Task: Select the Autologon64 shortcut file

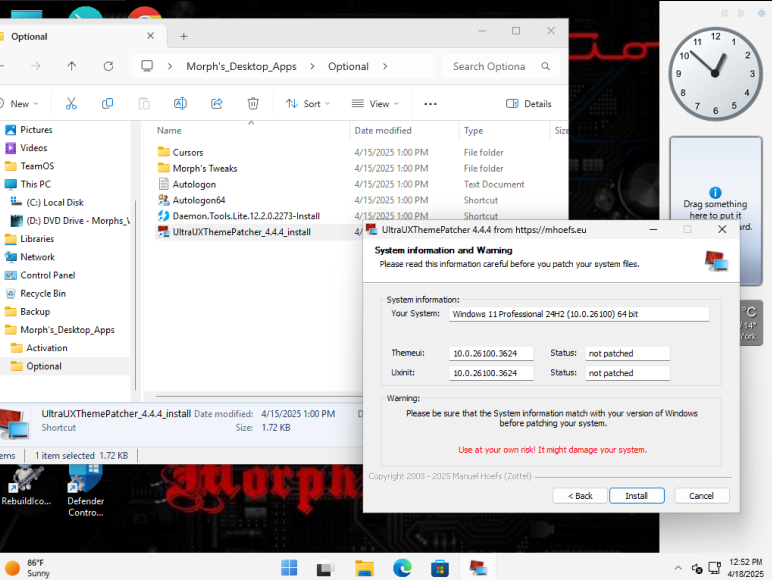Action: coord(199,200)
